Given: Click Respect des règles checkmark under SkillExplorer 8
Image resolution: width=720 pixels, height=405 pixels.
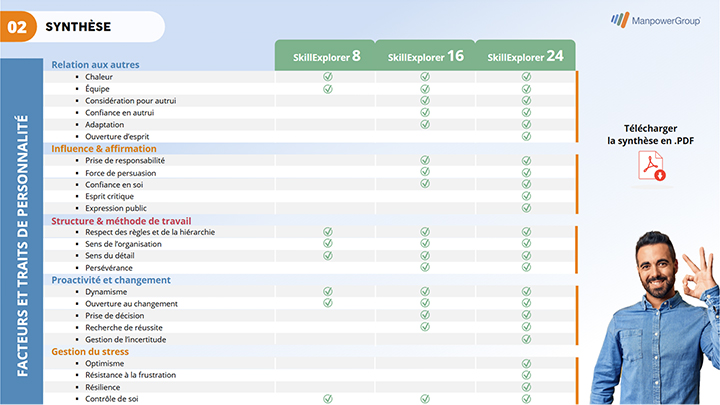Looking at the screenshot, I should point(327,231).
